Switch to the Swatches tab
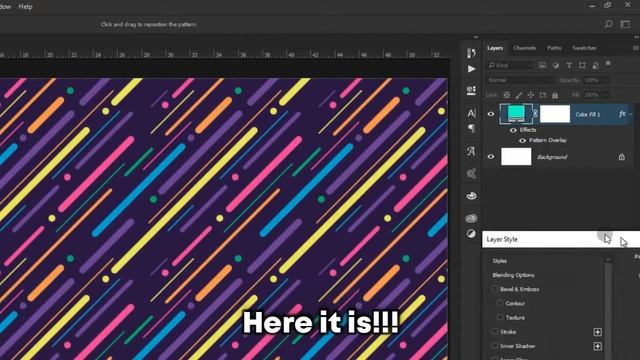Screen dimensions: 640x360 [x=584, y=48]
